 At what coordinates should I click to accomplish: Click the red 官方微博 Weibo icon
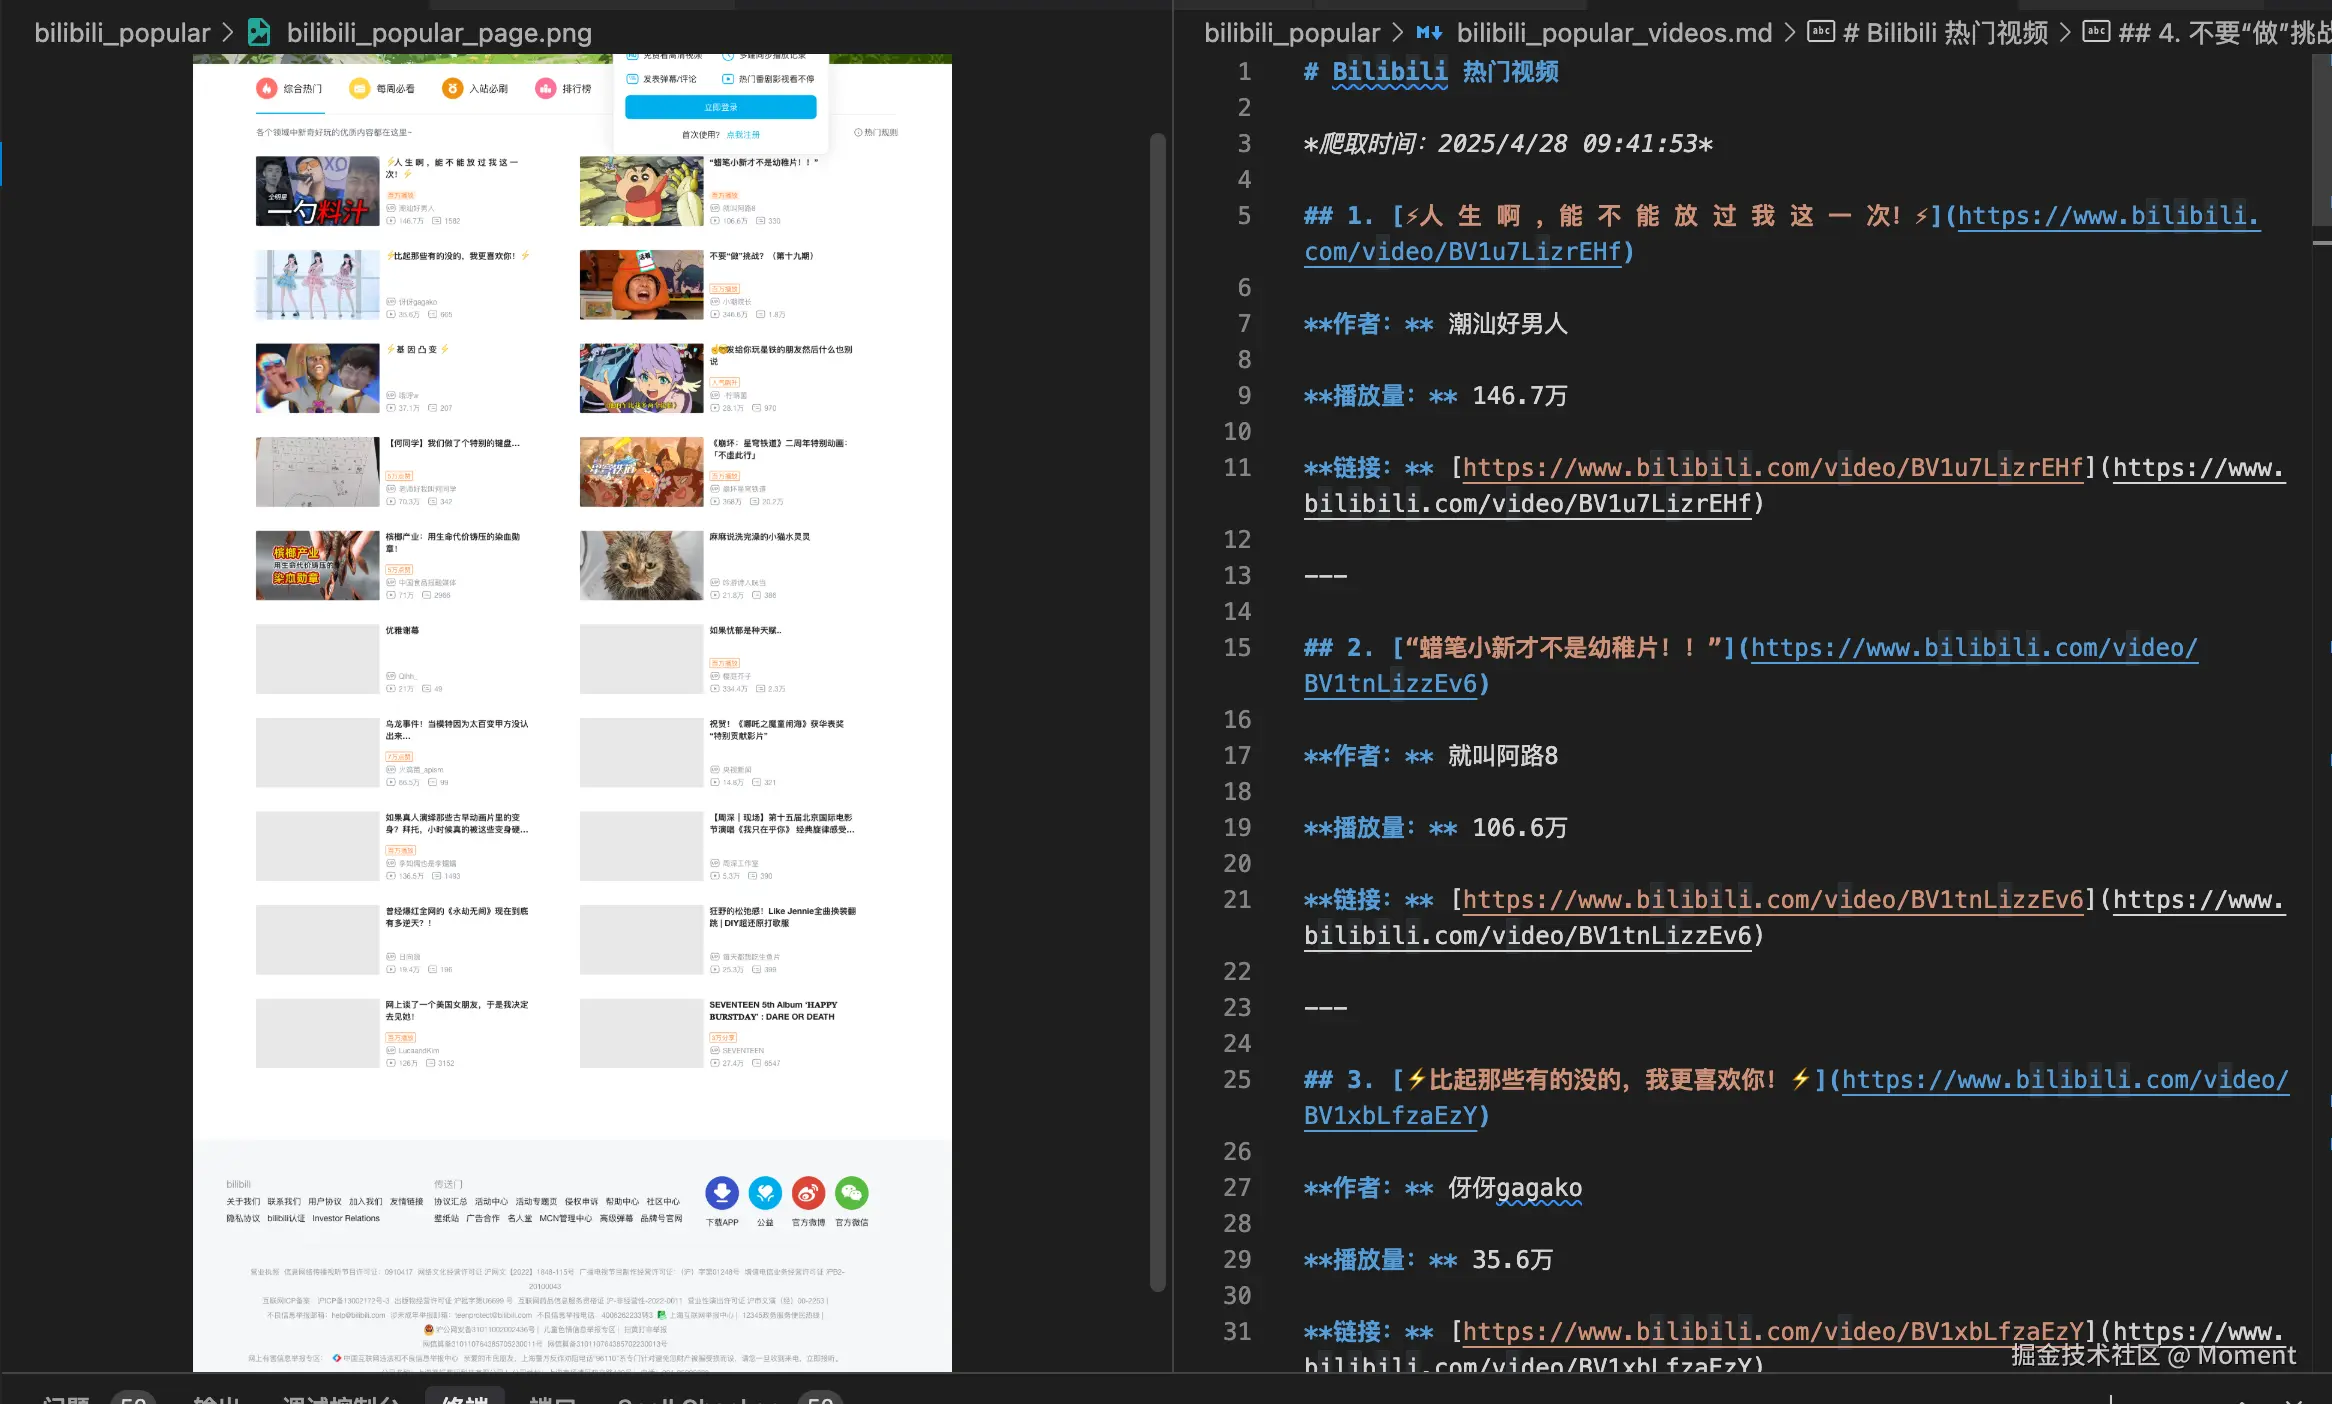pyautogui.click(x=808, y=1192)
